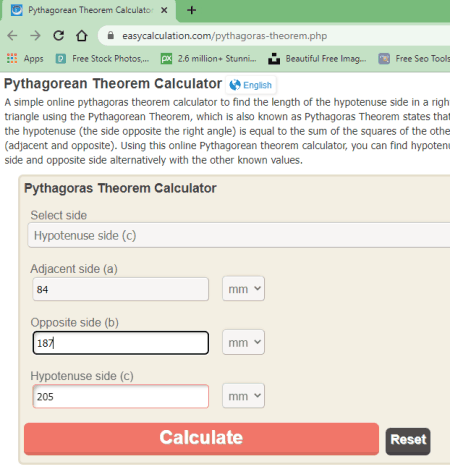Expand the Select side dropdown
Screen dimensions: 450x472
pos(239,236)
